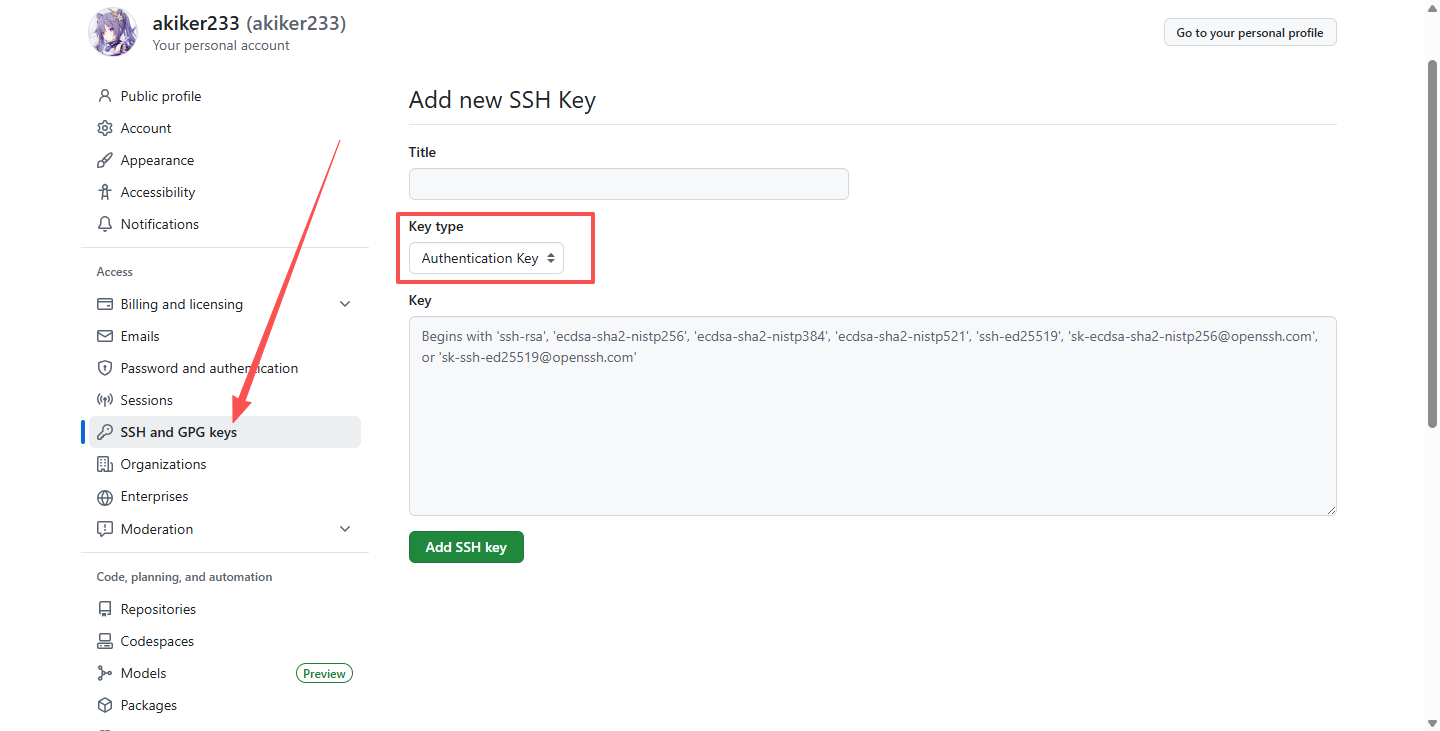
Task: Open SSH and GPG keys settings
Action: pos(178,432)
